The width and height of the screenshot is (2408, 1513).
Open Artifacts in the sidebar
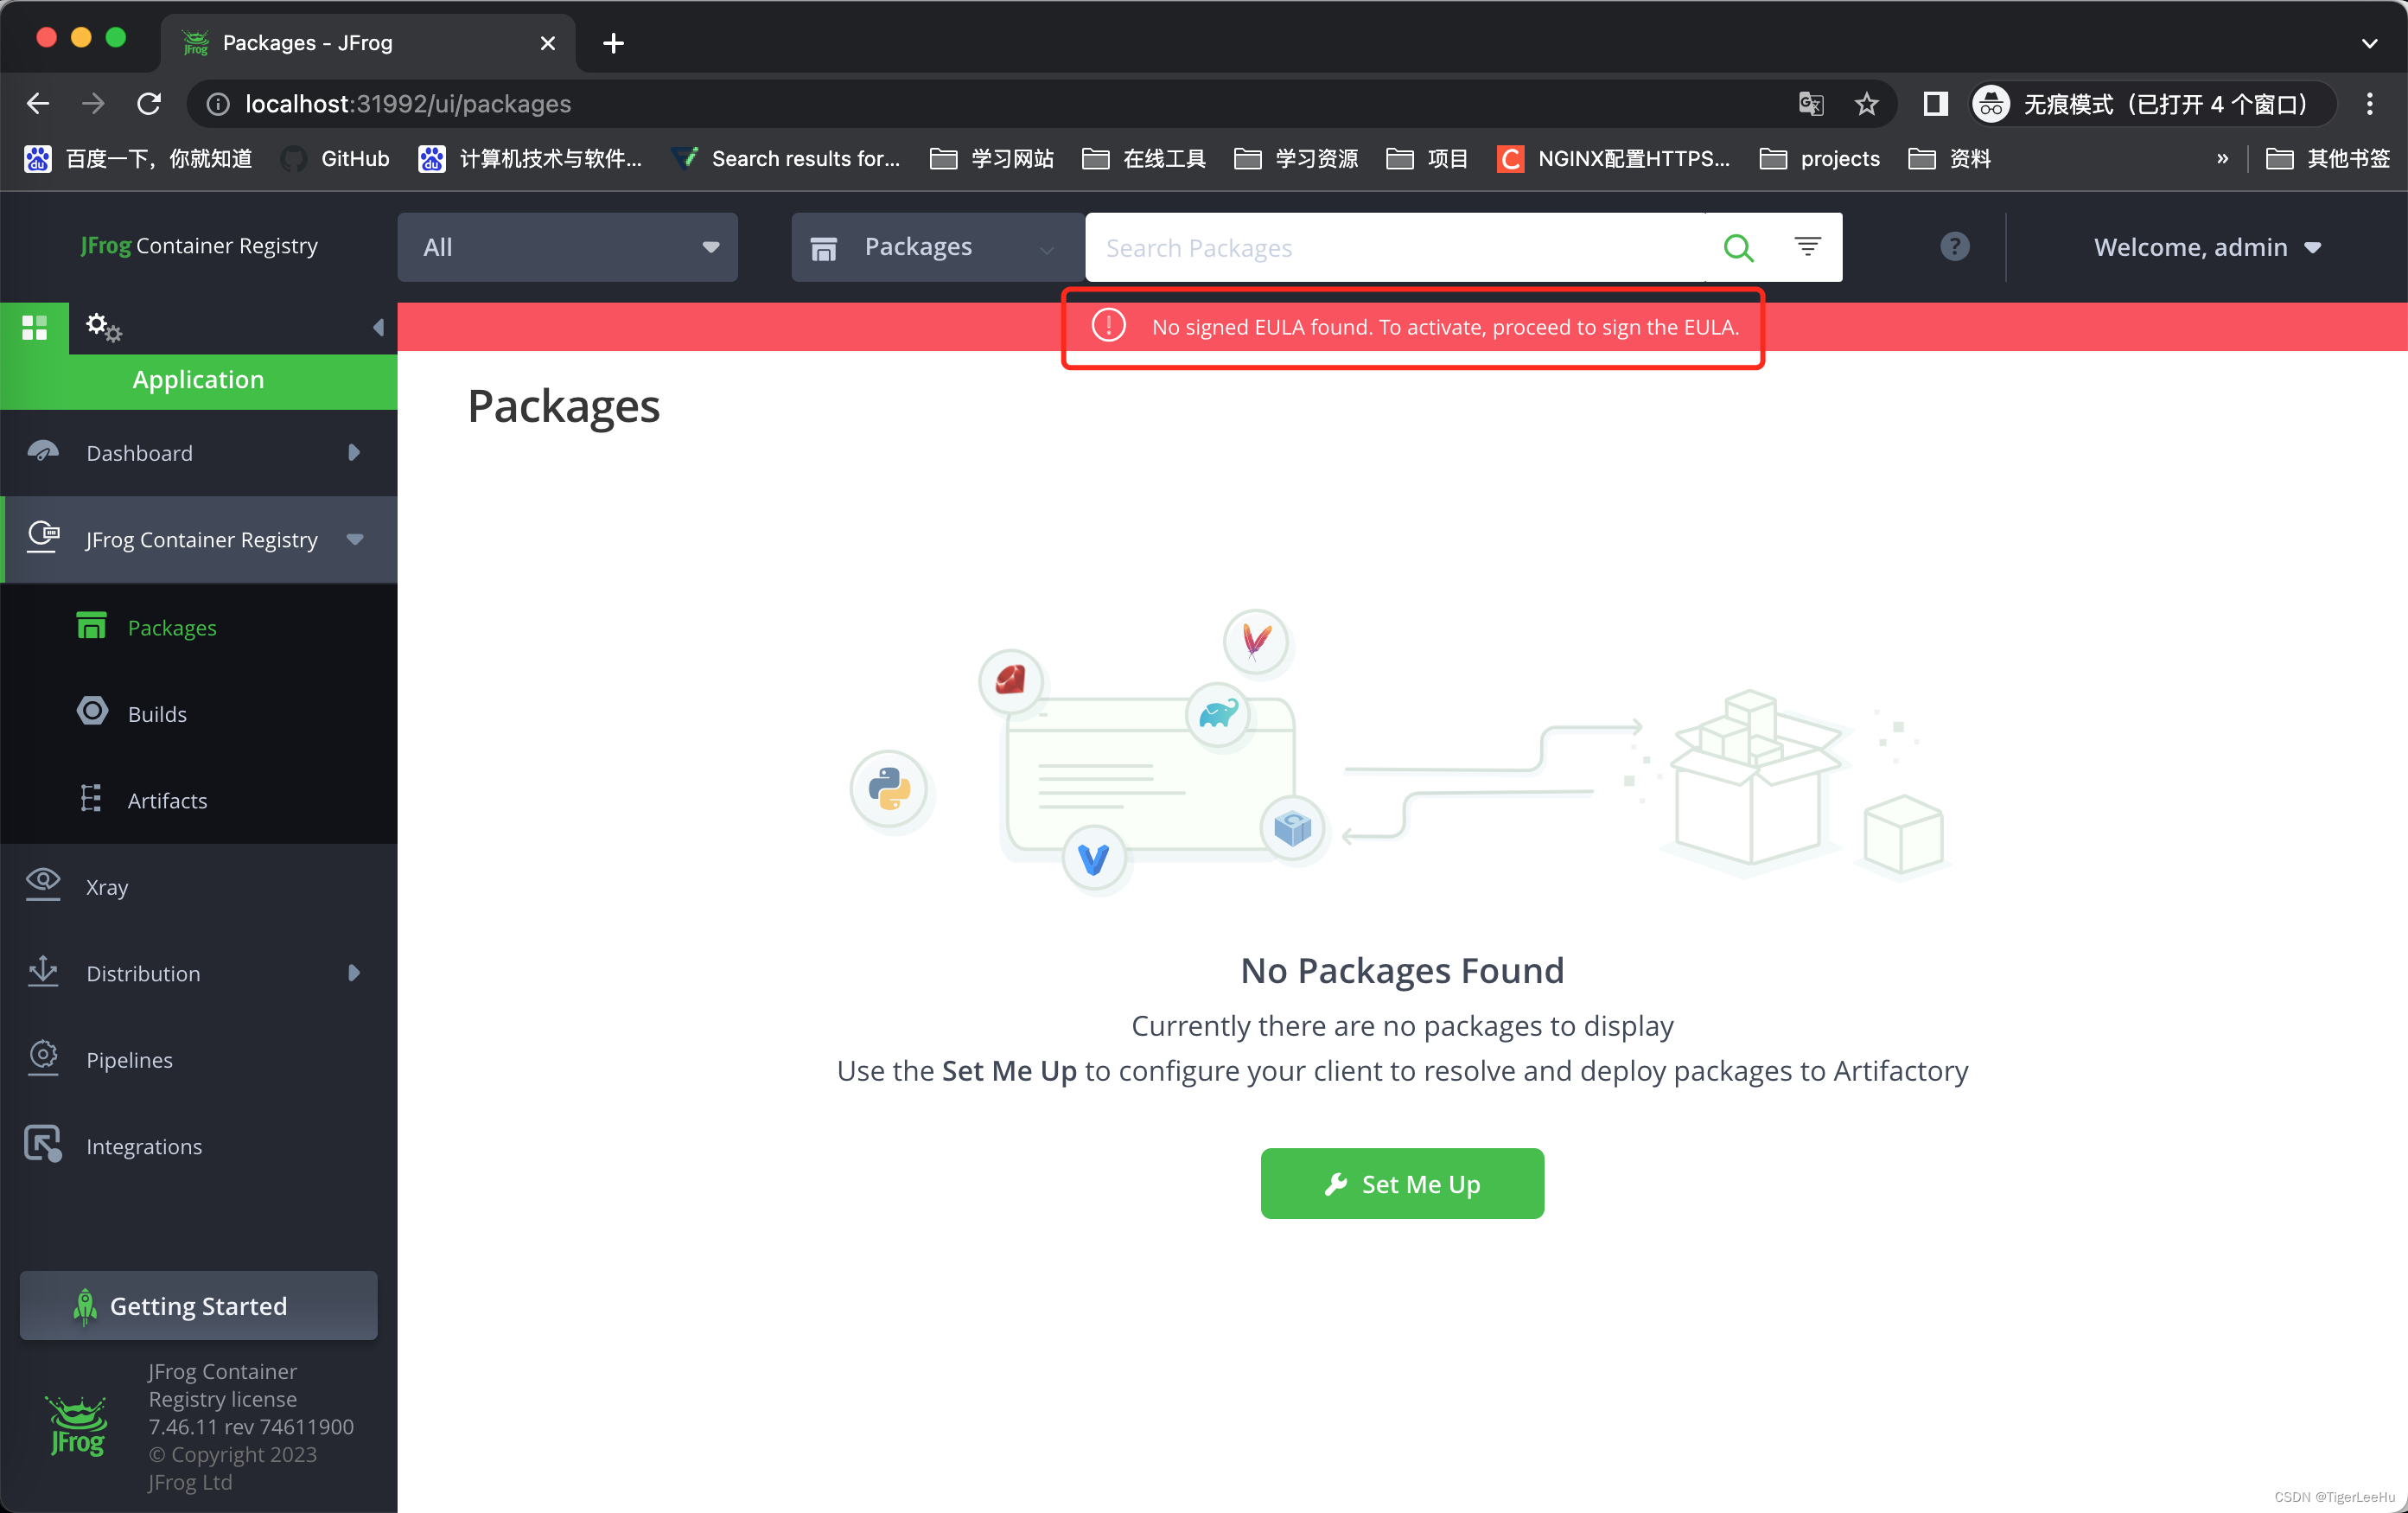coord(167,800)
